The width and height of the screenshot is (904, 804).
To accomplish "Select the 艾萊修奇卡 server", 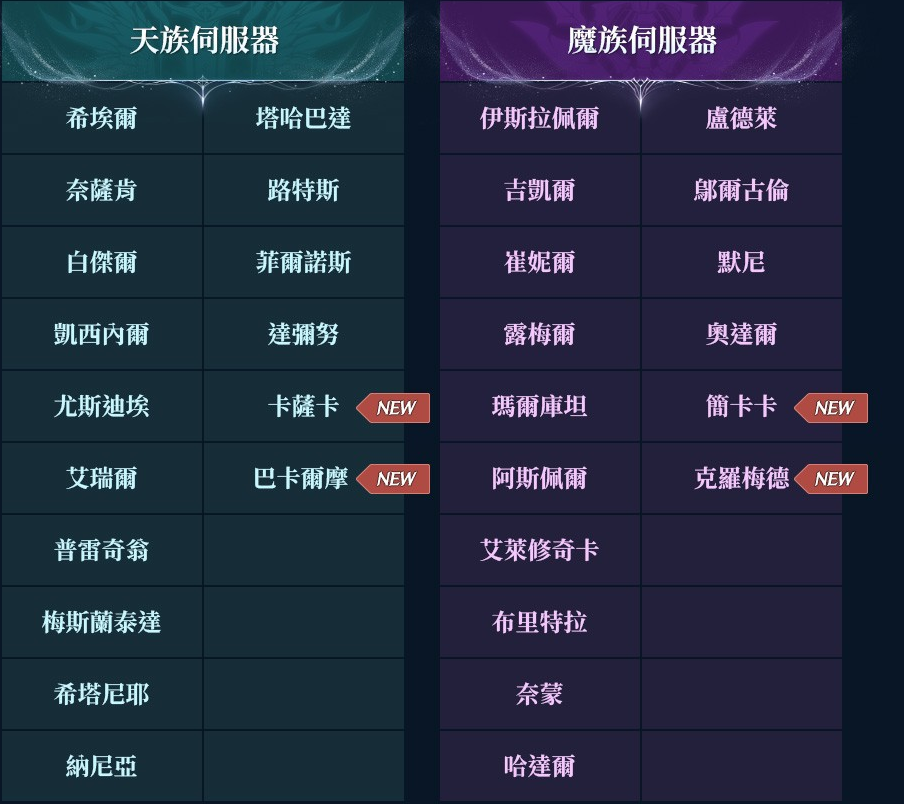I will 539,551.
